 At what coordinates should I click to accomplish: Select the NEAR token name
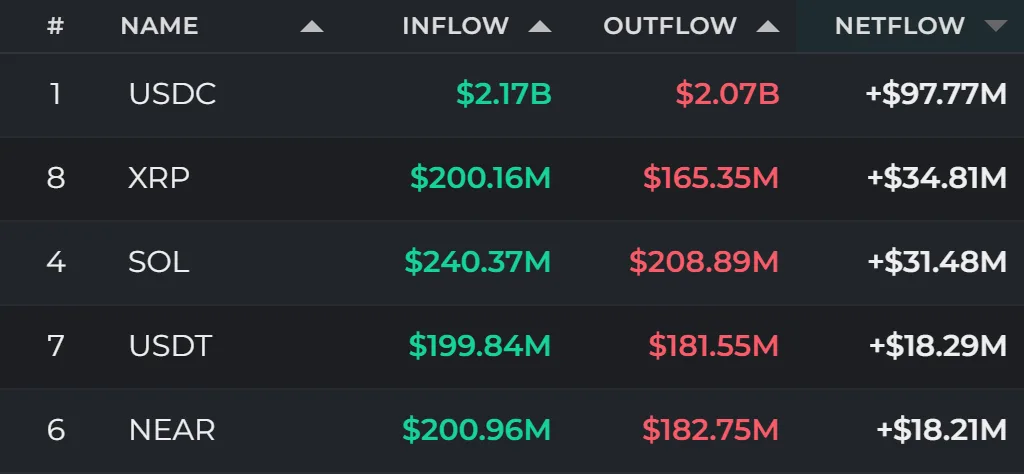[x=172, y=430]
